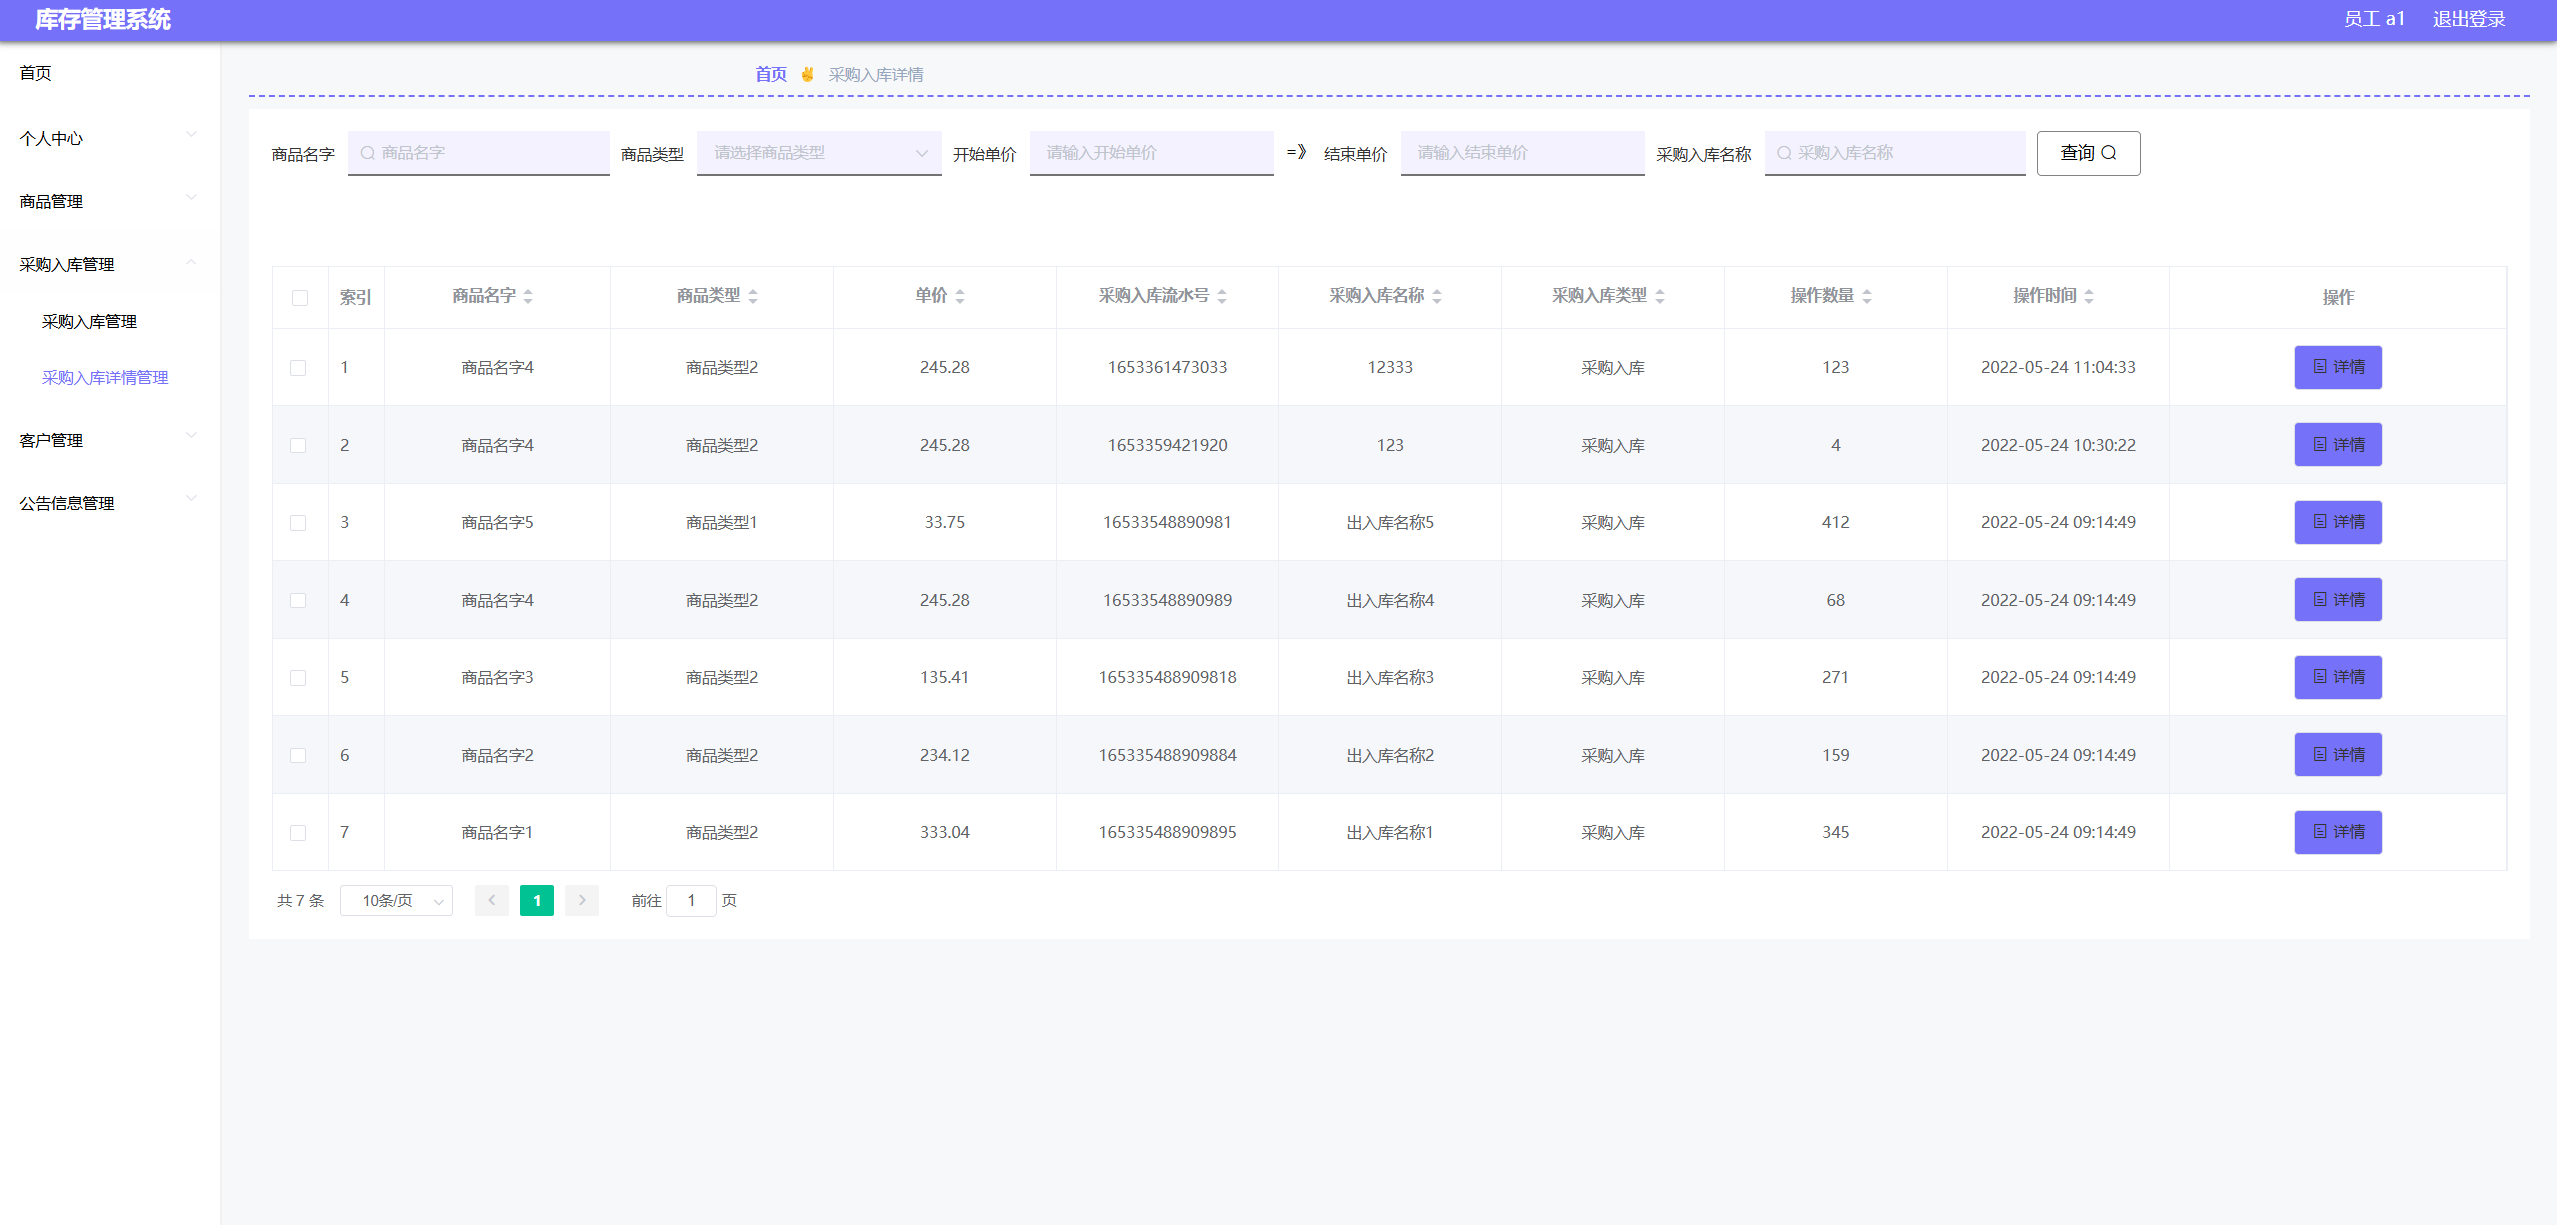Select the checkbox for row 5
Viewport: 2557px width, 1225px height.
tap(298, 677)
